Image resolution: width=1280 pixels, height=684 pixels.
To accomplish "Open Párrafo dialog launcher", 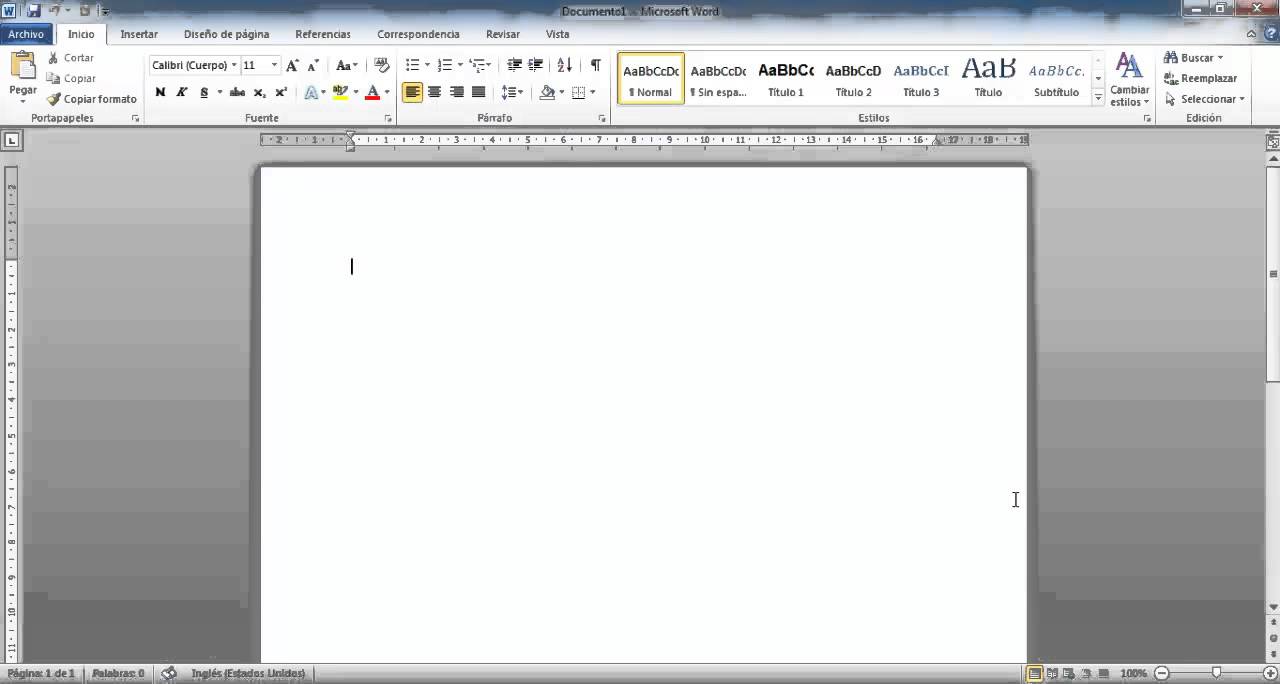I will pos(602,118).
